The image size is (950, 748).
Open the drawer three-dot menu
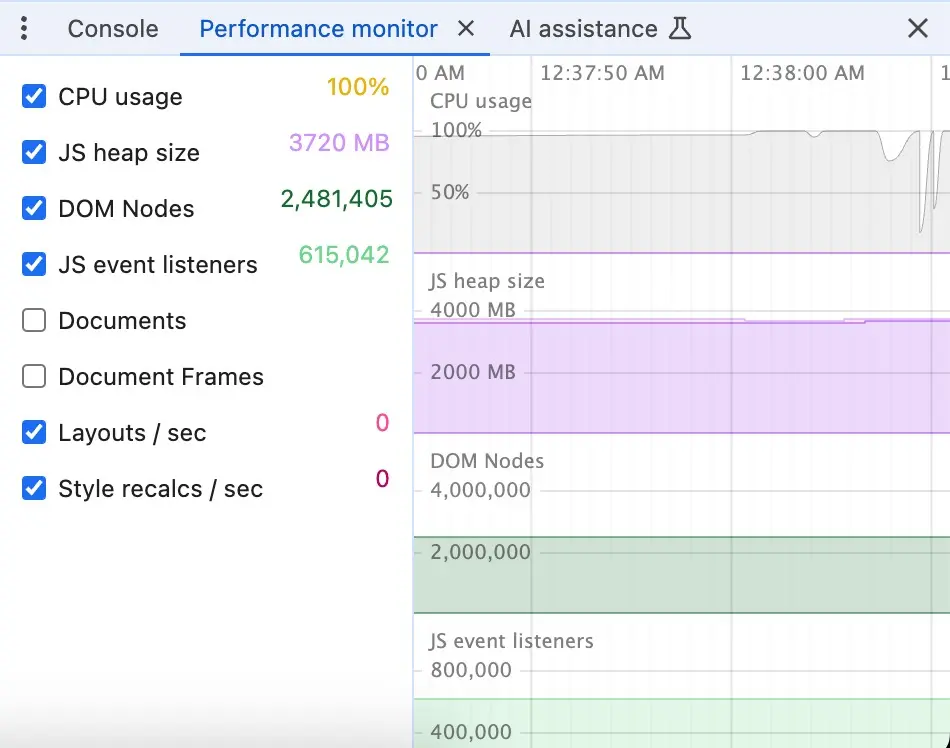24,28
